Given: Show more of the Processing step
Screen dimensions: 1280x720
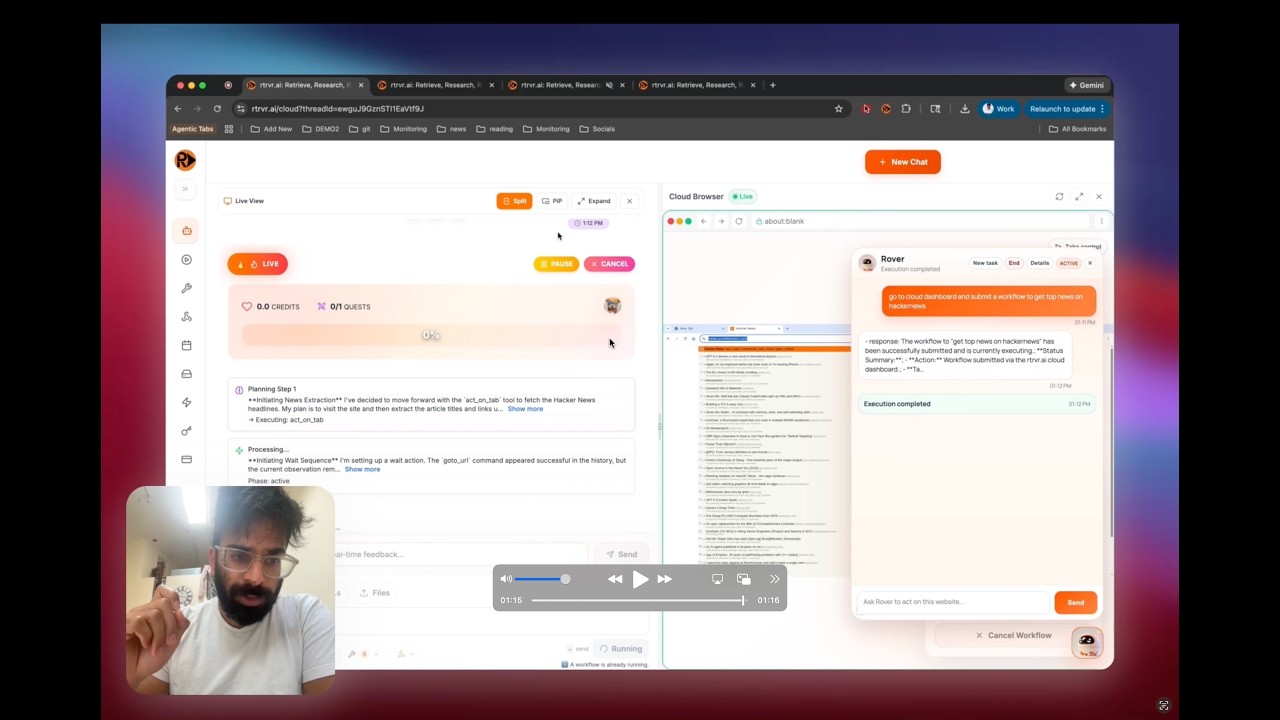Looking at the screenshot, I should (x=362, y=469).
